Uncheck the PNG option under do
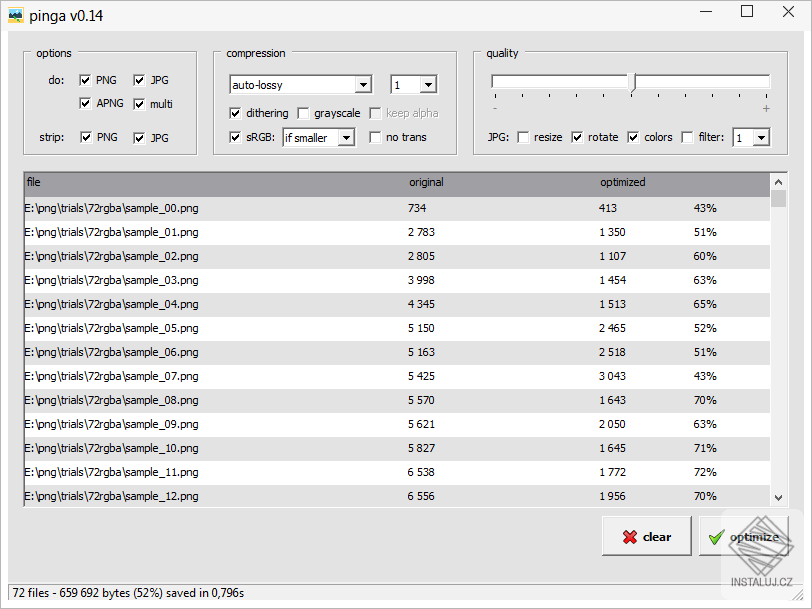 point(87,80)
